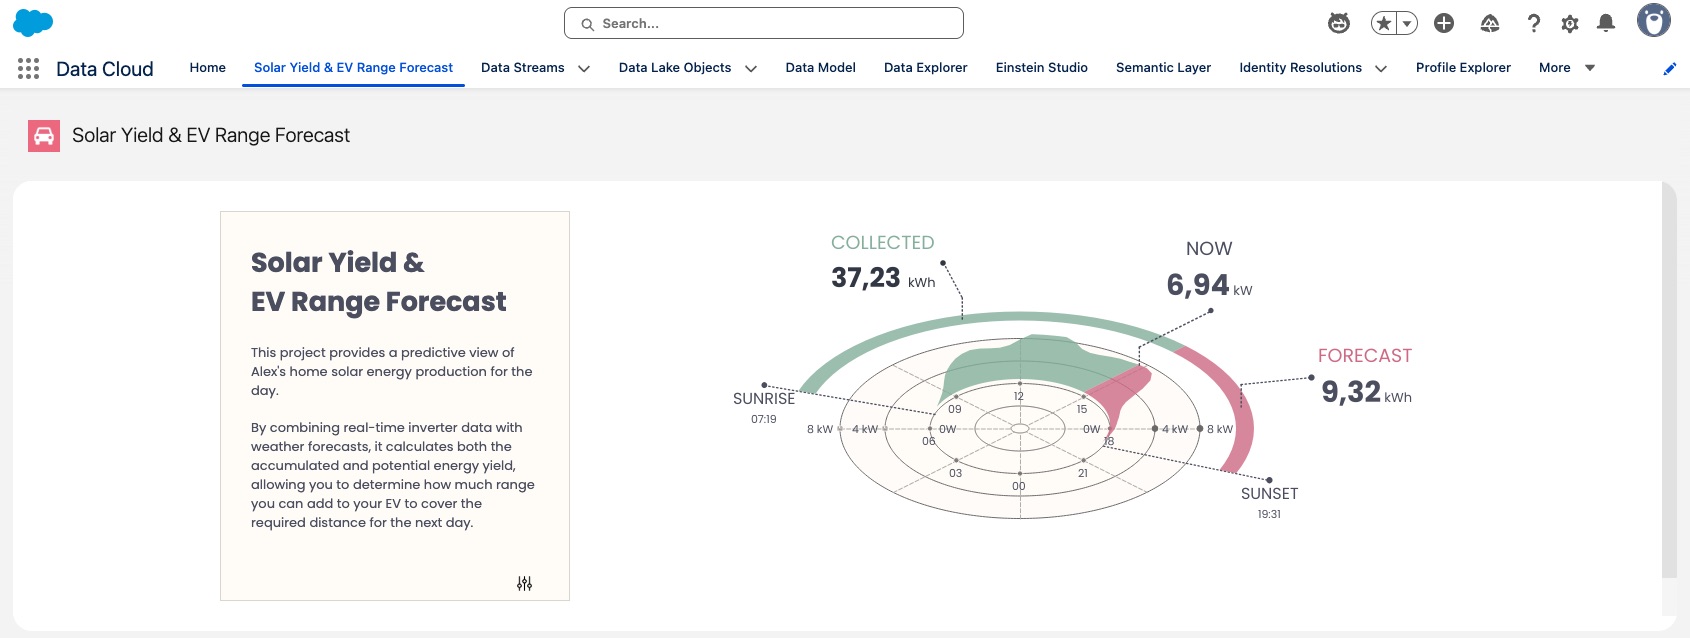Image resolution: width=1690 pixels, height=638 pixels.
Task: Focus the global Search field
Action: pos(764,23)
